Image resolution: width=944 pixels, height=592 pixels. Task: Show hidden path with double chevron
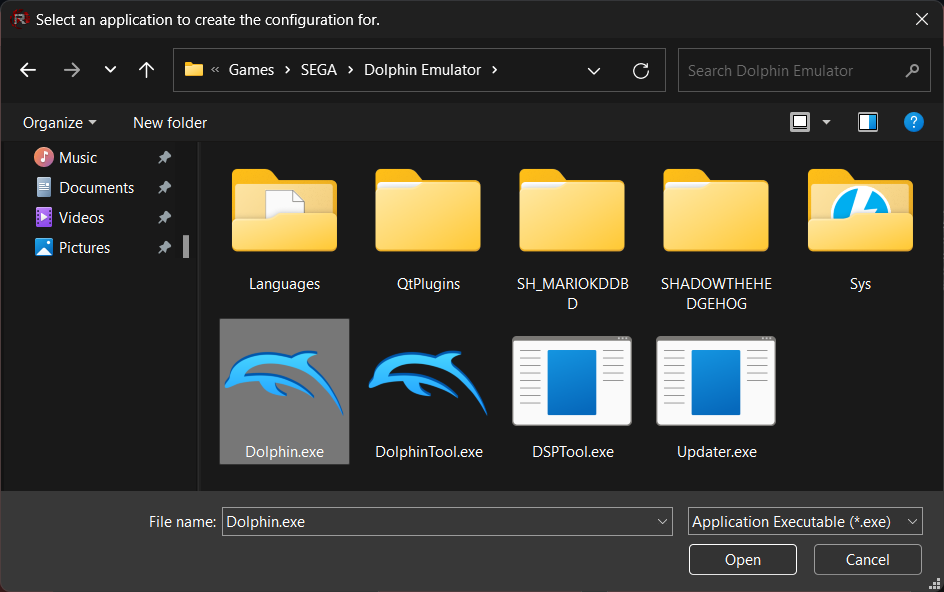point(215,70)
